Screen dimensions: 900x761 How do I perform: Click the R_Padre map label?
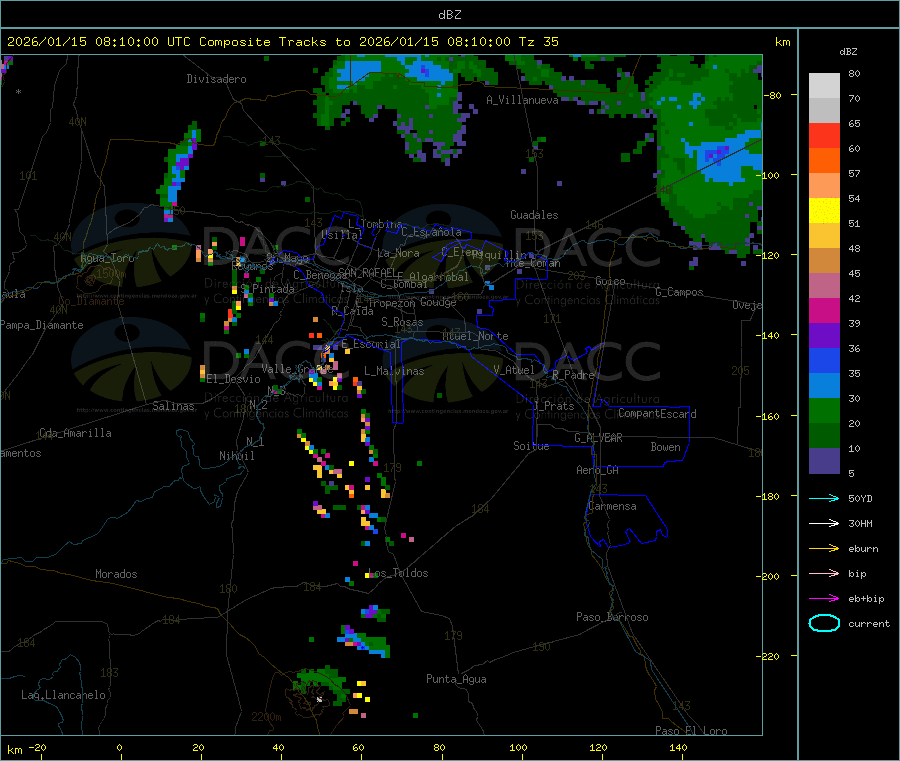pyautogui.click(x=573, y=375)
